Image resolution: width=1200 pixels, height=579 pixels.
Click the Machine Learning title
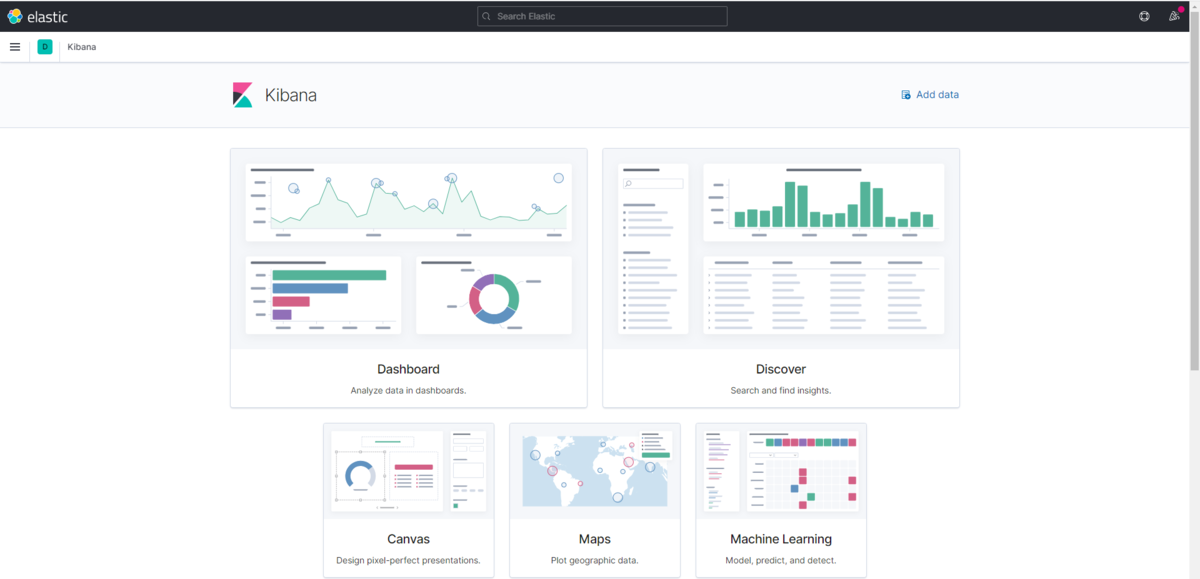click(781, 539)
